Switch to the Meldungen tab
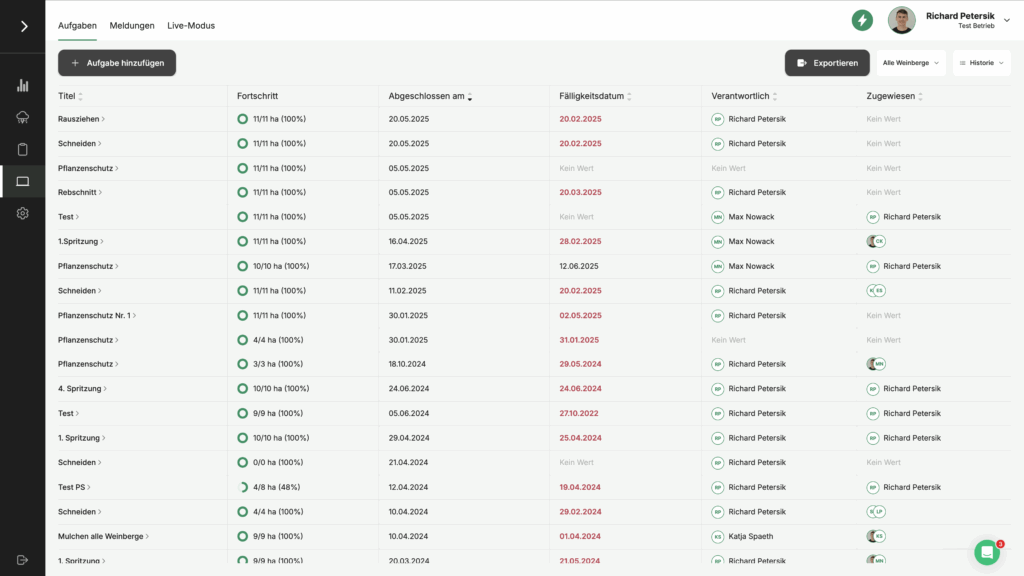The width and height of the screenshot is (1024, 576). 132,25
